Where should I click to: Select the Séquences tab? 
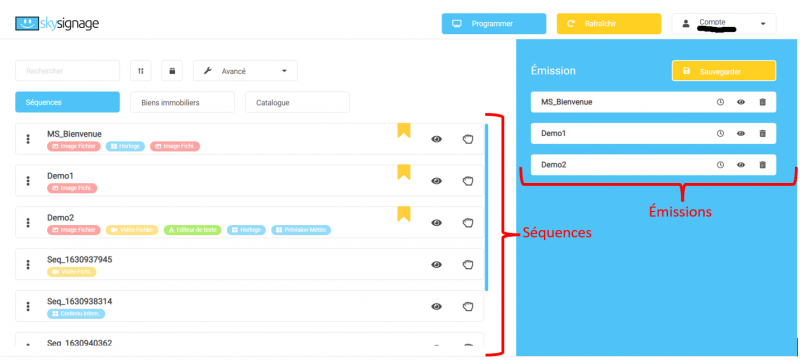[x=67, y=102]
